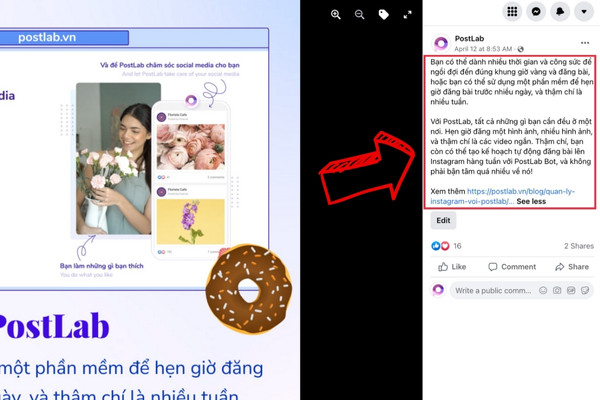Viewport: 600px width, 400px height.
Task: Open the postlab.vn blog link
Action: coord(502,196)
